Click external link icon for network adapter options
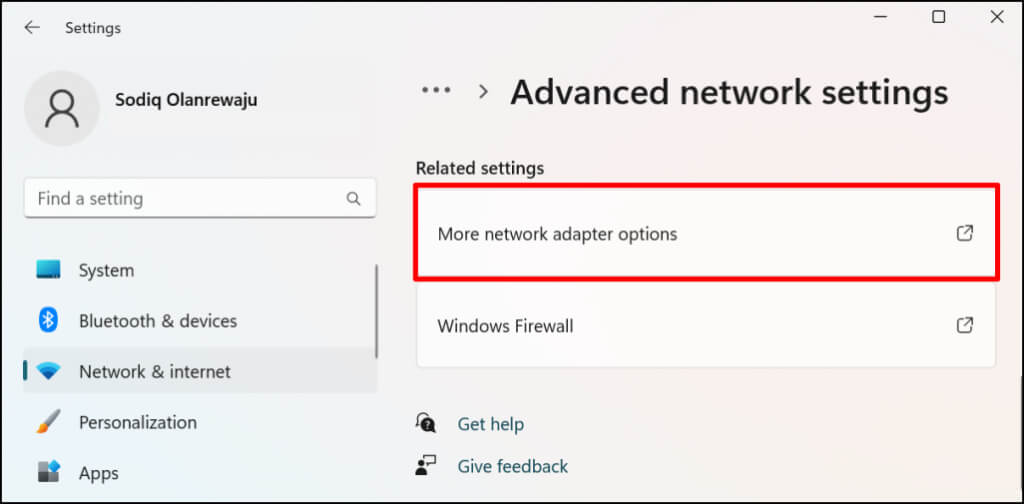 (x=964, y=234)
